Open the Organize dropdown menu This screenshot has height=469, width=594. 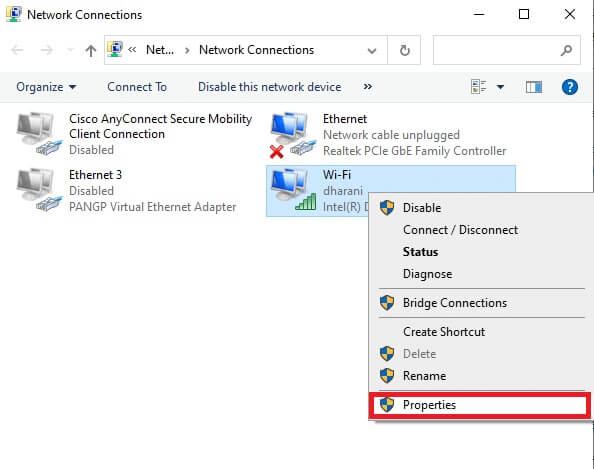(46, 87)
